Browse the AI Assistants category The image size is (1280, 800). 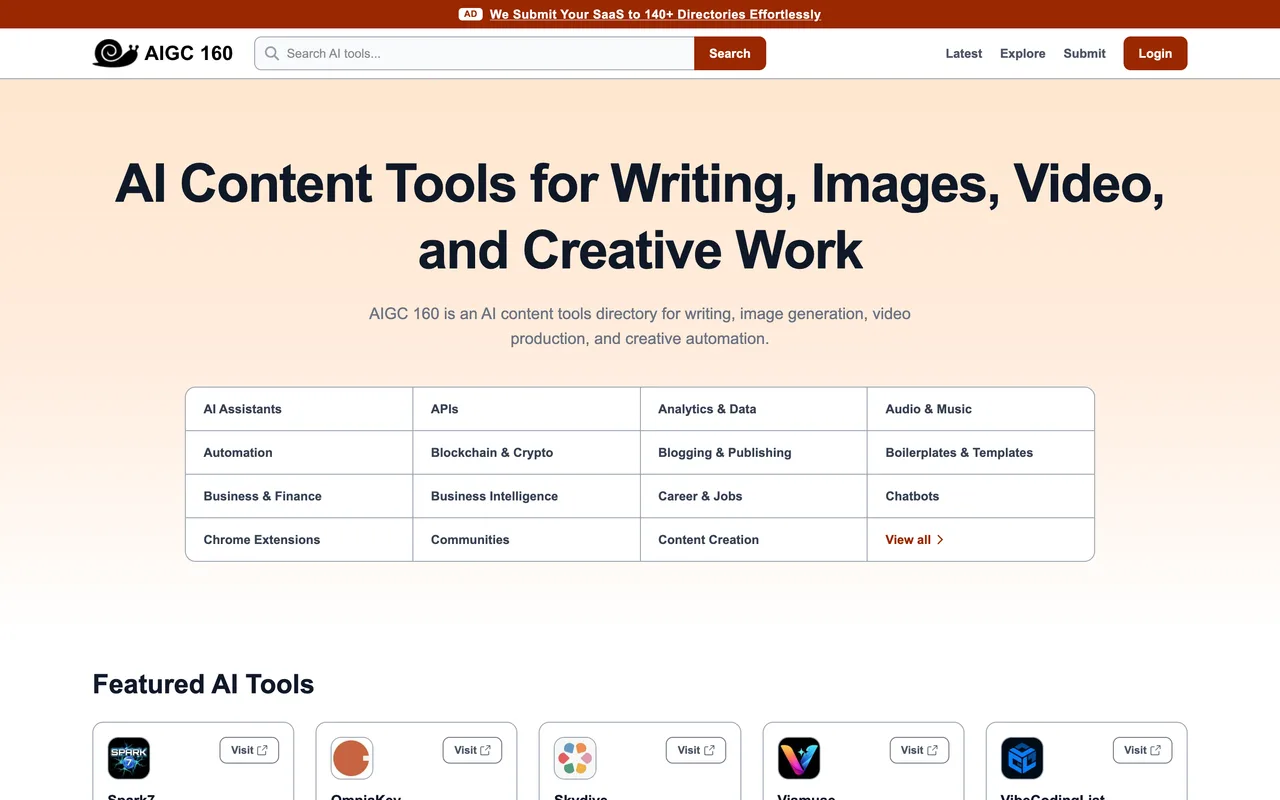[x=299, y=409]
